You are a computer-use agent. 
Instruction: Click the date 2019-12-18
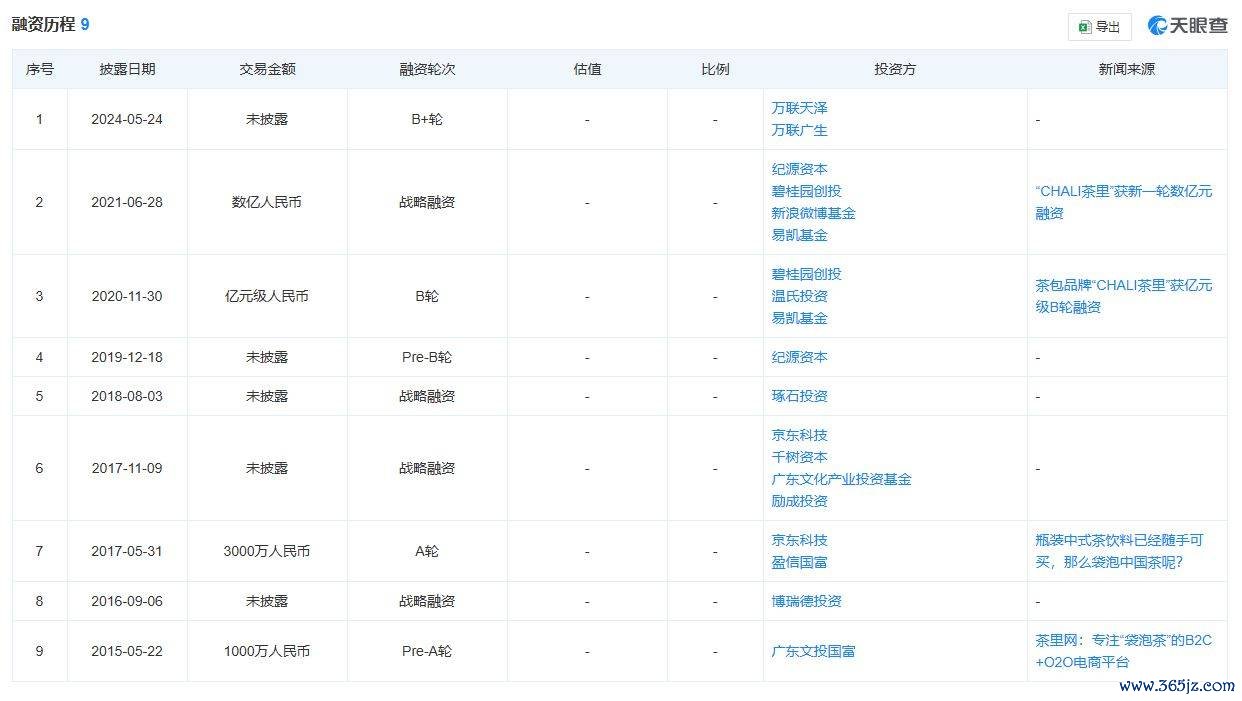127,357
